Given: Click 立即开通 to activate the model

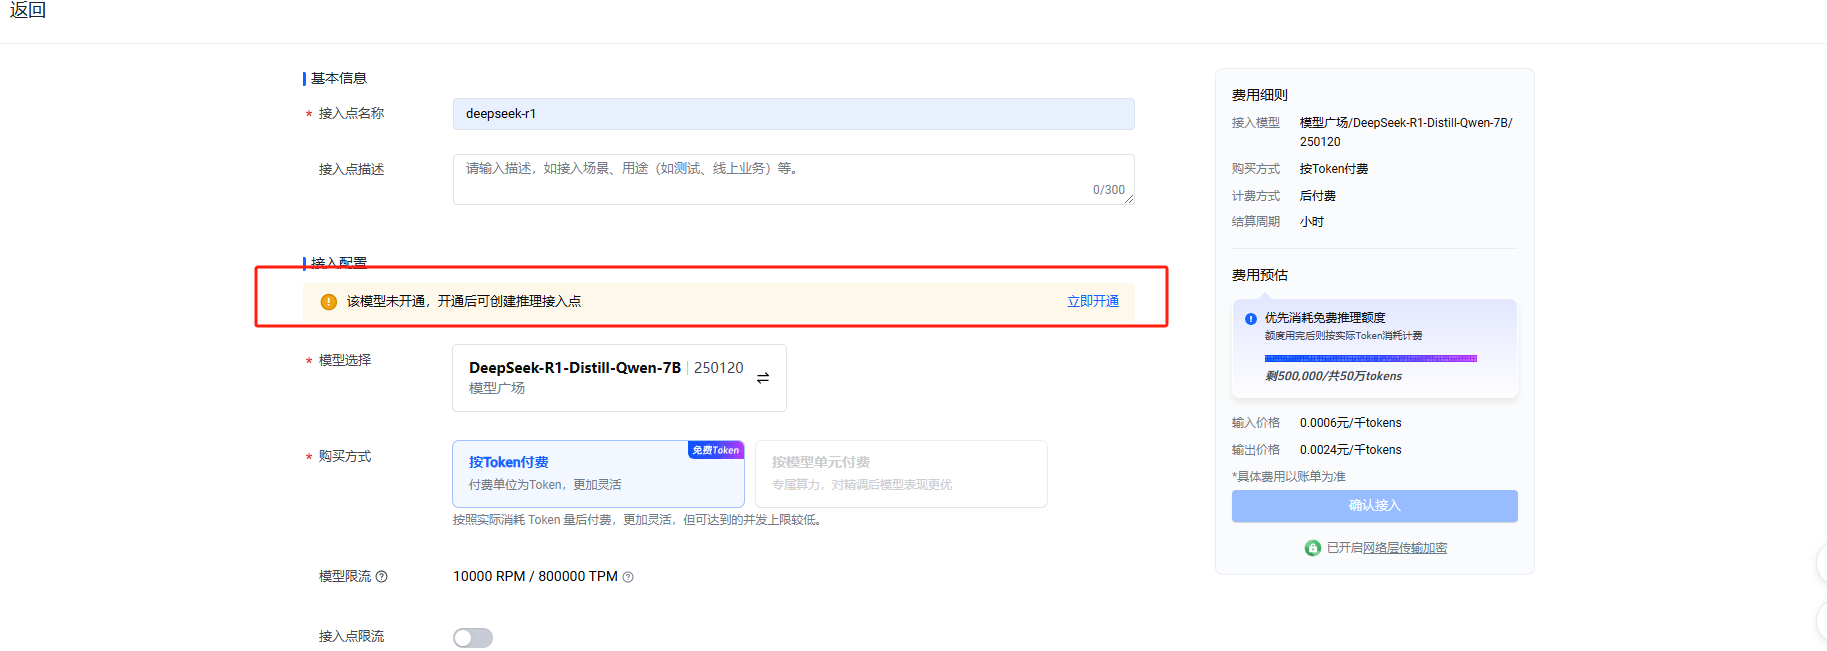Looking at the screenshot, I should tap(1093, 301).
